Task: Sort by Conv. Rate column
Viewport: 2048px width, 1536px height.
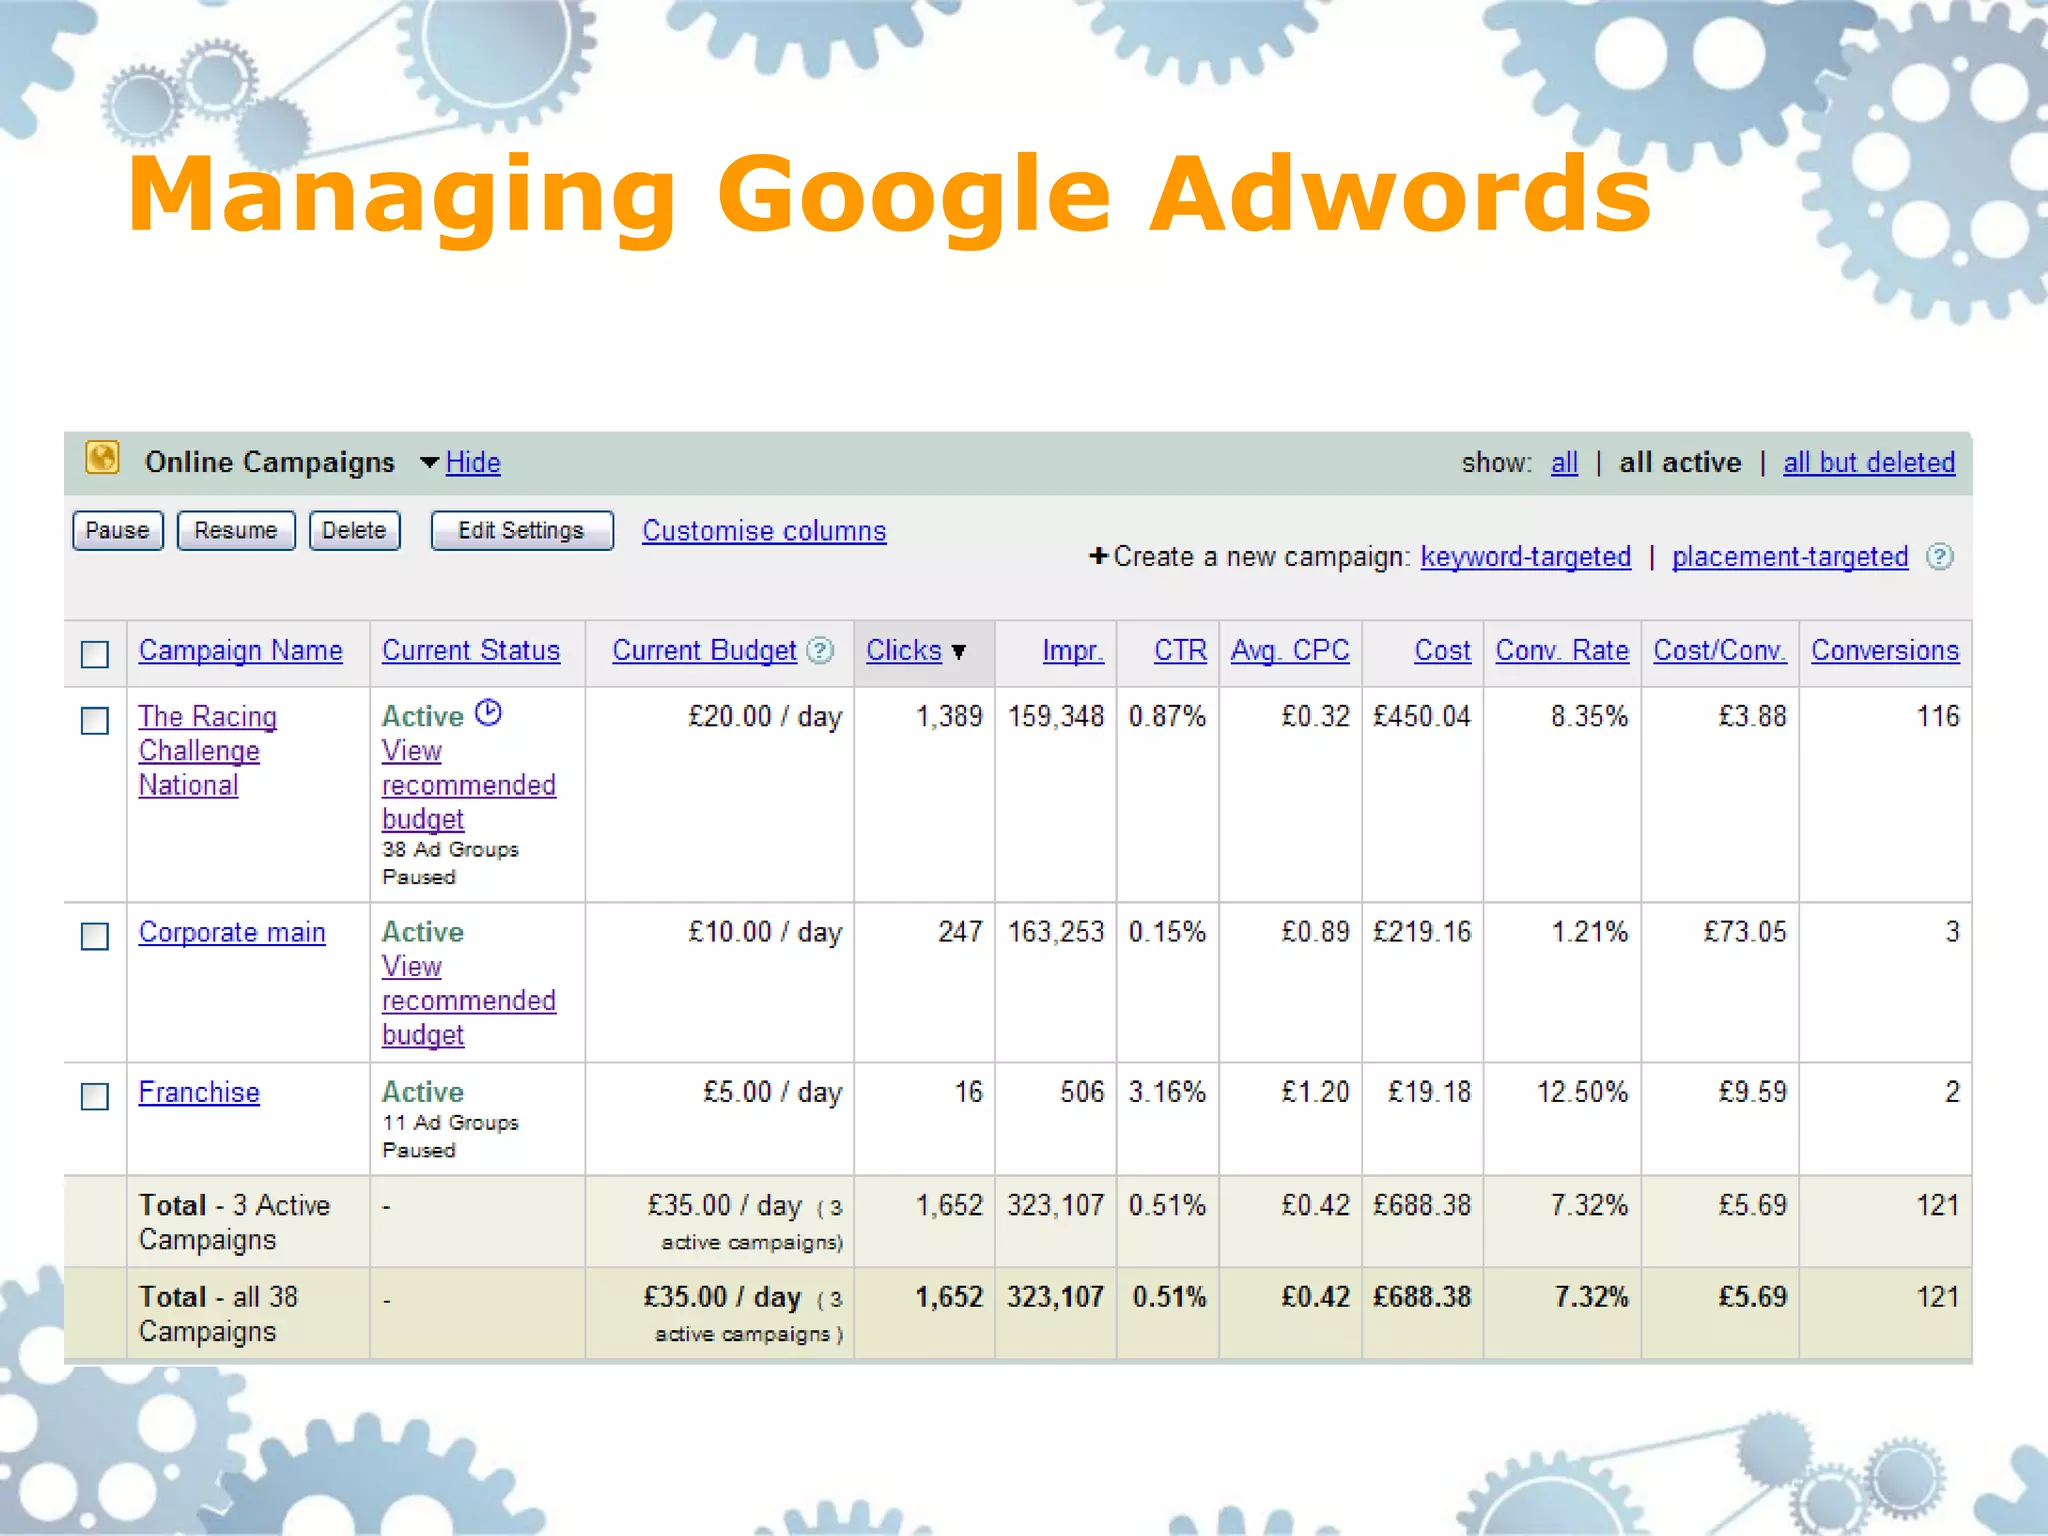Action: pyautogui.click(x=1562, y=651)
